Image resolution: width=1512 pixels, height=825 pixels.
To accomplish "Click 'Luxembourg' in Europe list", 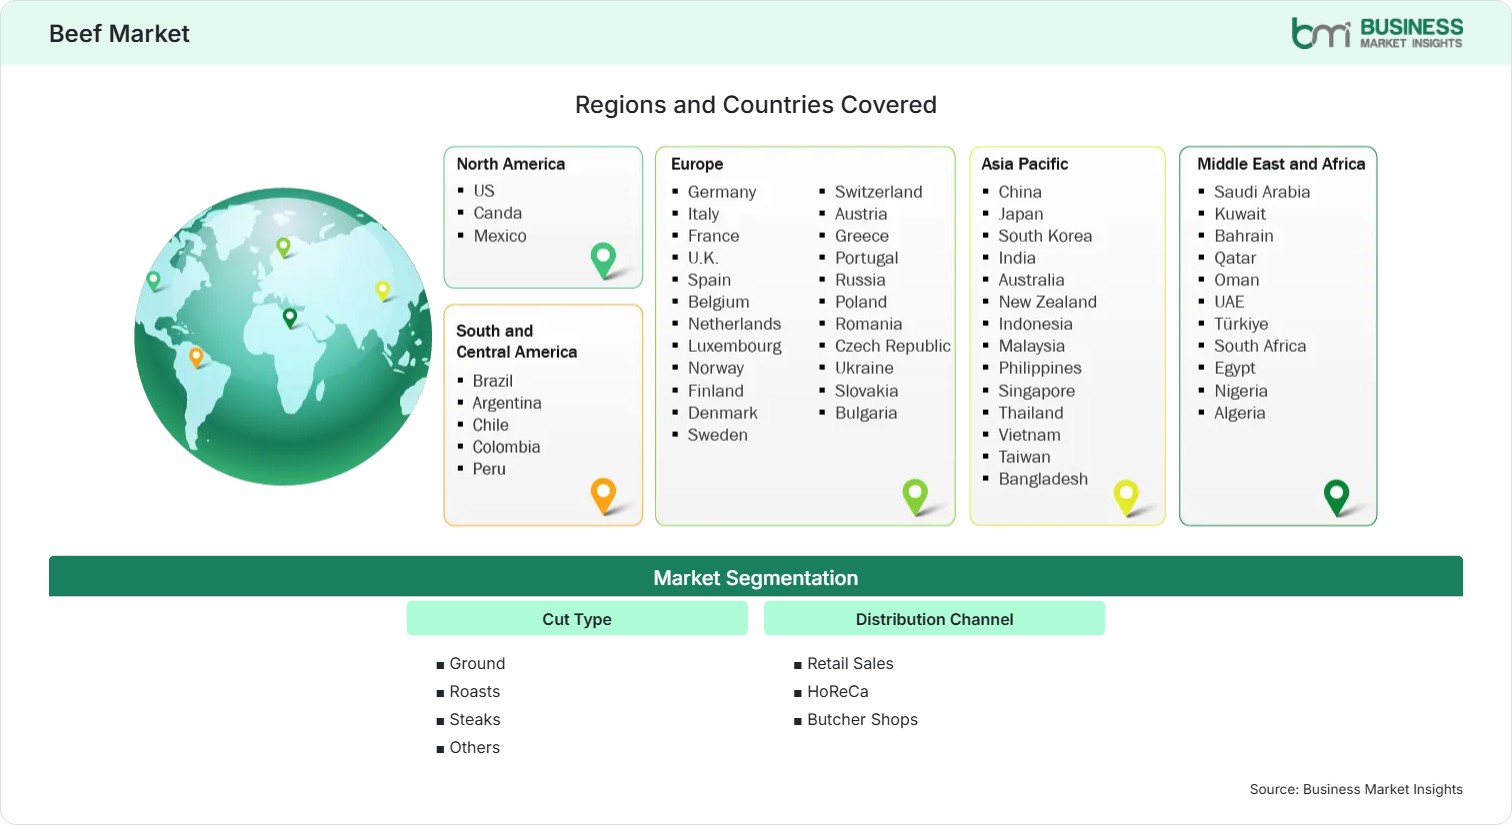I will point(735,346).
